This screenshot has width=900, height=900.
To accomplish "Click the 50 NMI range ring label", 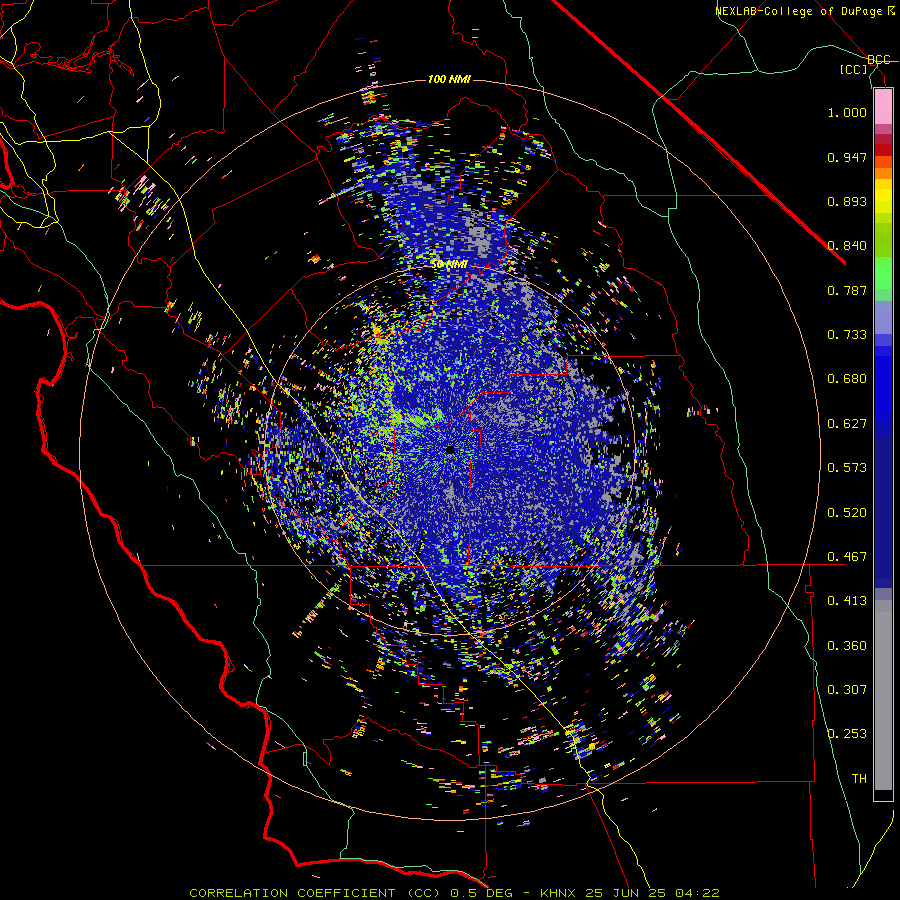I will click(x=449, y=264).
